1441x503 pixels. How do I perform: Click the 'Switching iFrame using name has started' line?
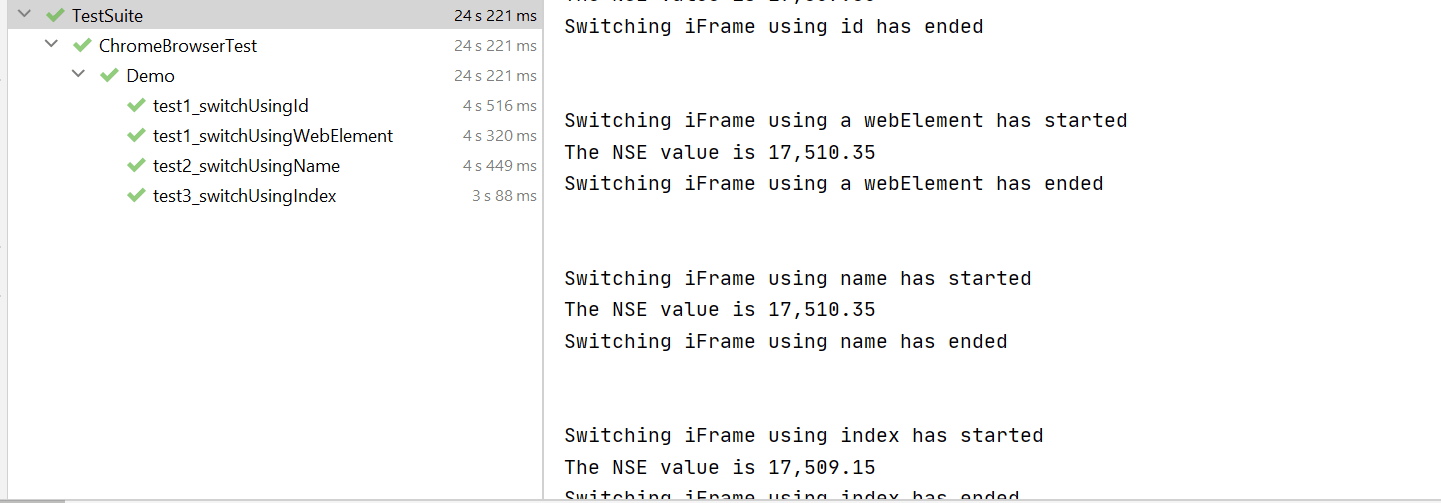(x=797, y=278)
